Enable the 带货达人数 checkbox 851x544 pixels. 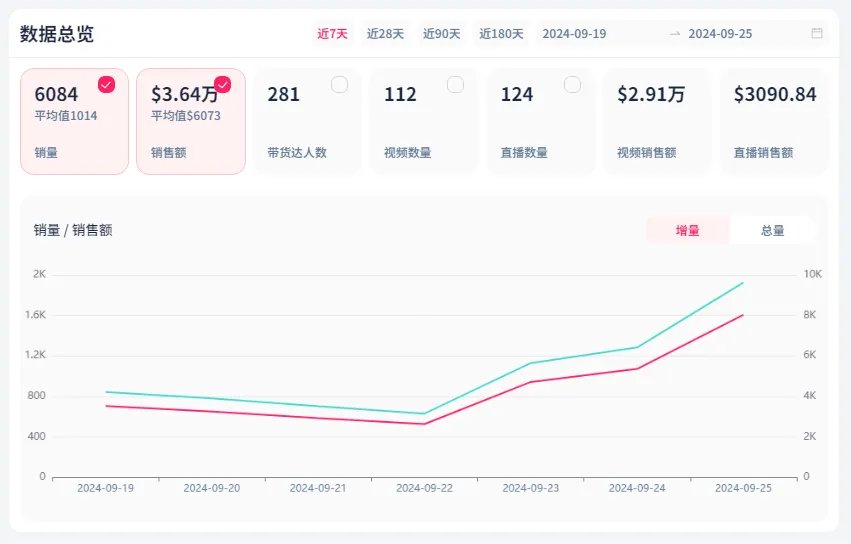tap(339, 85)
